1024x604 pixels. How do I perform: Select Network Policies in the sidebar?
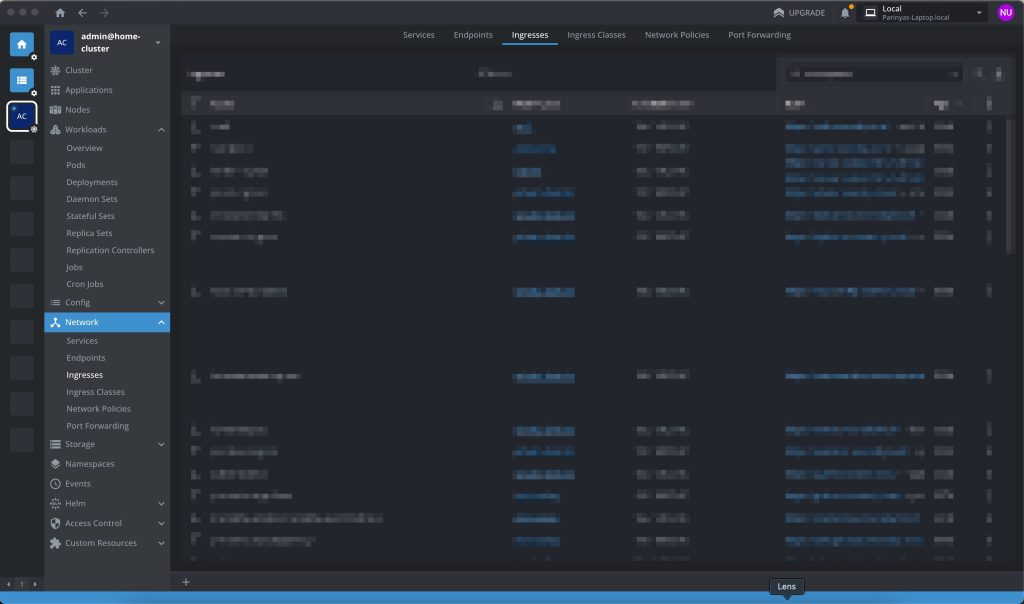[x=98, y=409]
